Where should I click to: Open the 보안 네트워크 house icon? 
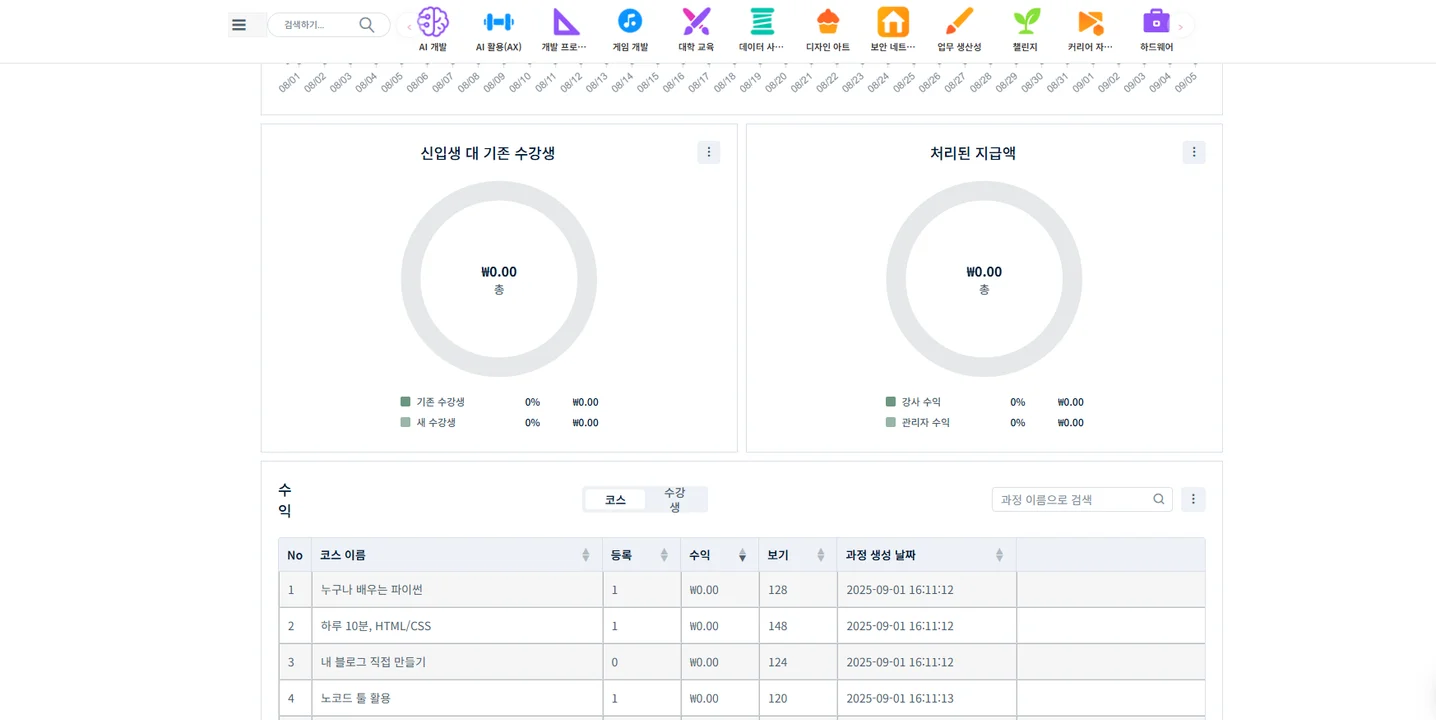coord(892,22)
